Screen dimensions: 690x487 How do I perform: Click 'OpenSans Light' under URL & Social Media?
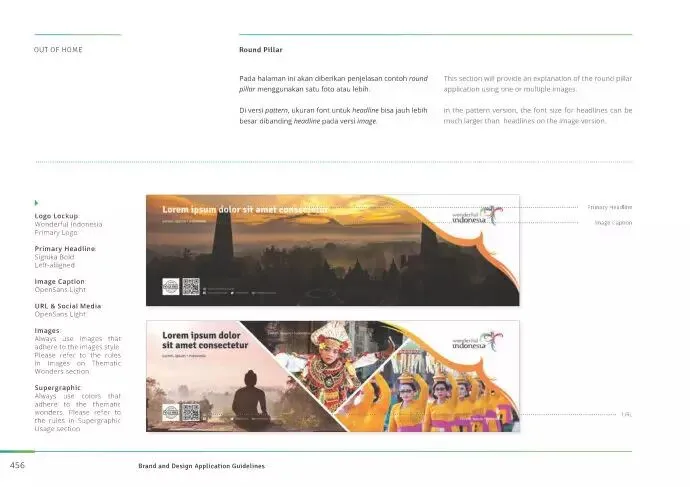tap(60, 314)
